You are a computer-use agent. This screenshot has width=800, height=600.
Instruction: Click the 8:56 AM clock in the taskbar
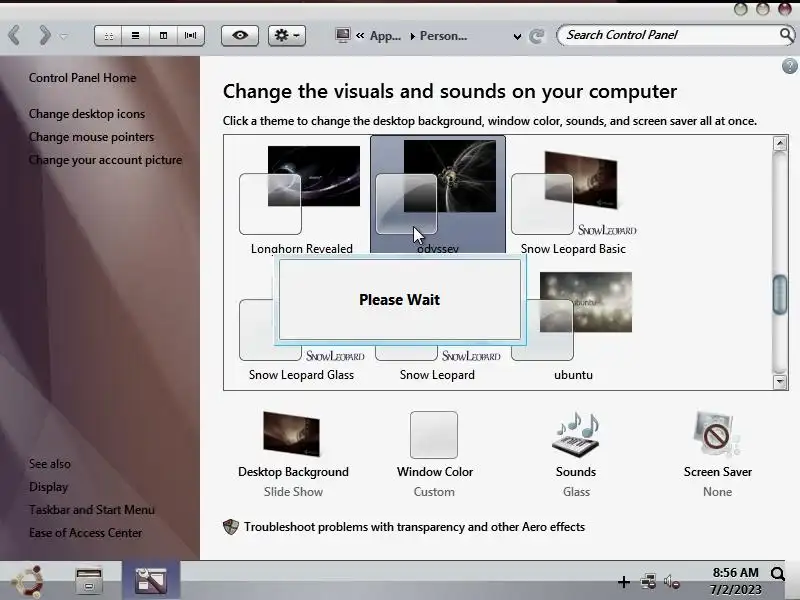[735, 573]
